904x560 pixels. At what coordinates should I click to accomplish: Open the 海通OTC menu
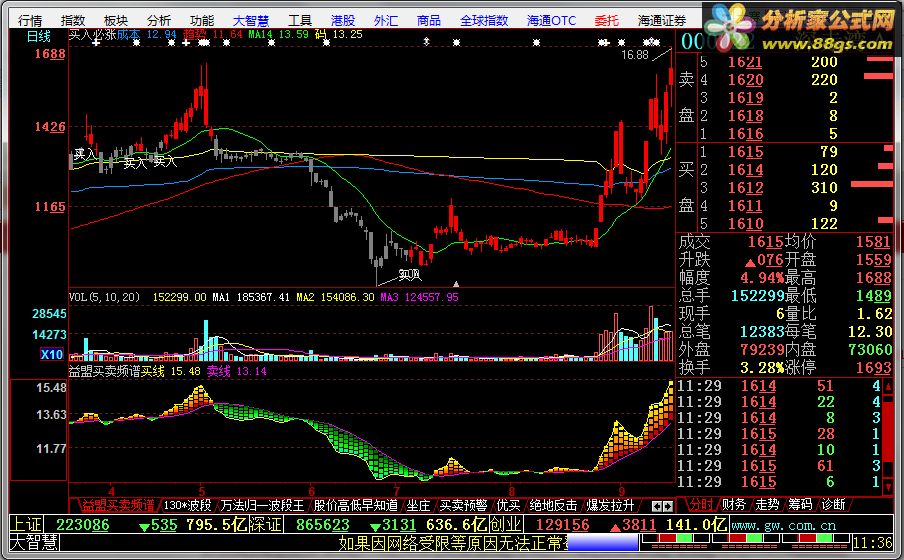pos(551,21)
